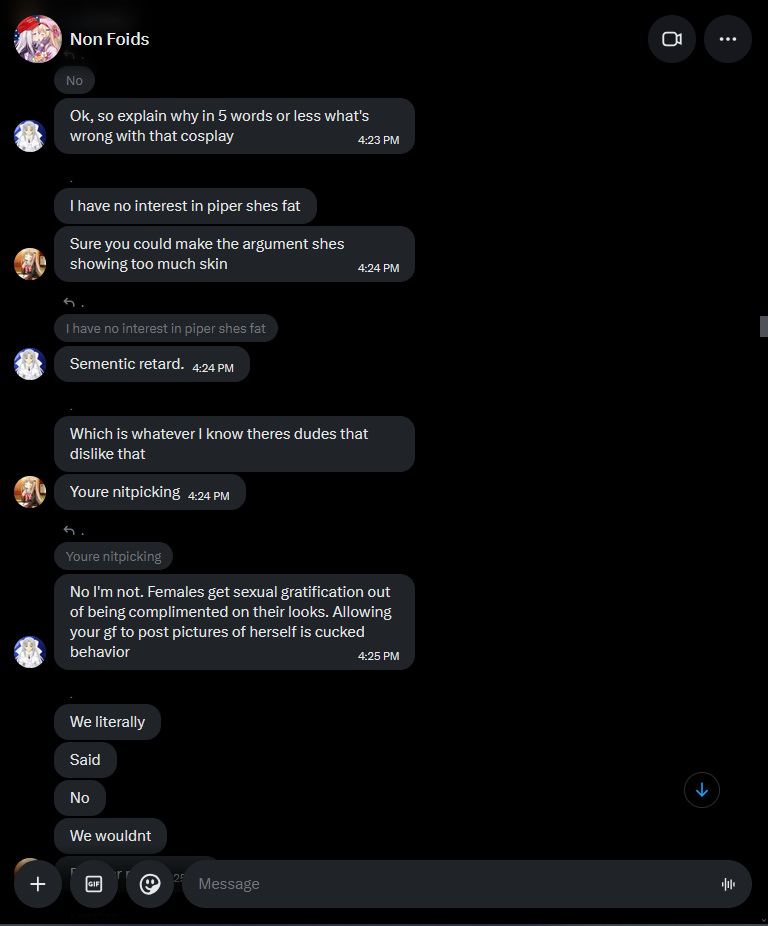Open the Non Foids group title

109,39
